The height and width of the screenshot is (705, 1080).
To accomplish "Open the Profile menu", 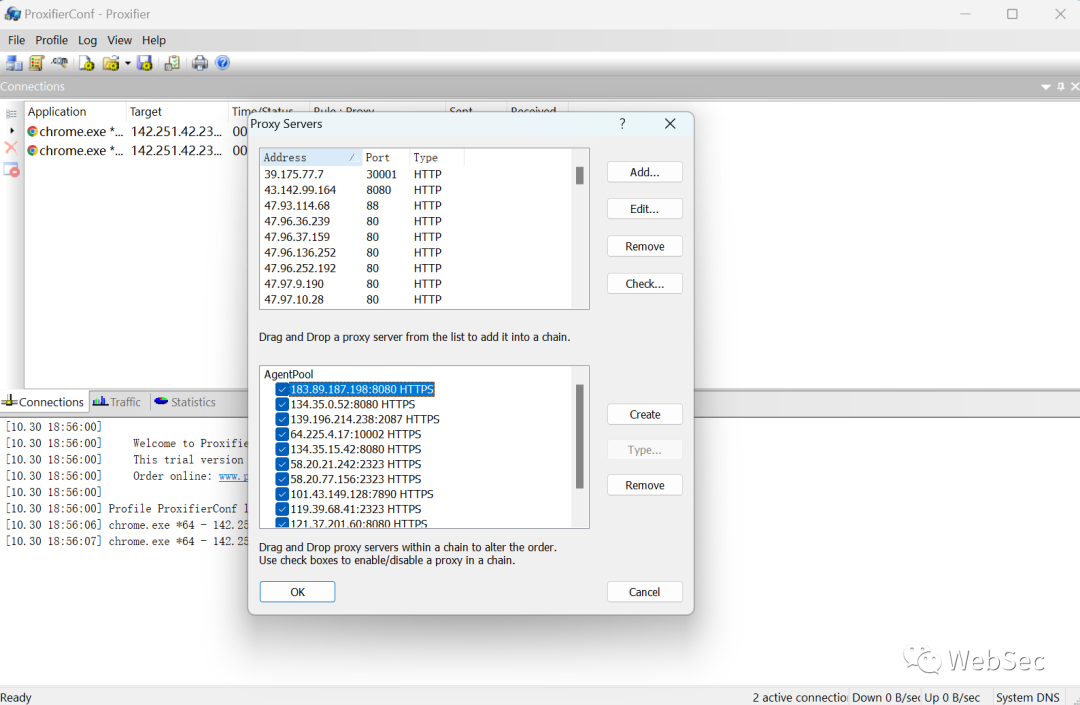I will [x=52, y=40].
